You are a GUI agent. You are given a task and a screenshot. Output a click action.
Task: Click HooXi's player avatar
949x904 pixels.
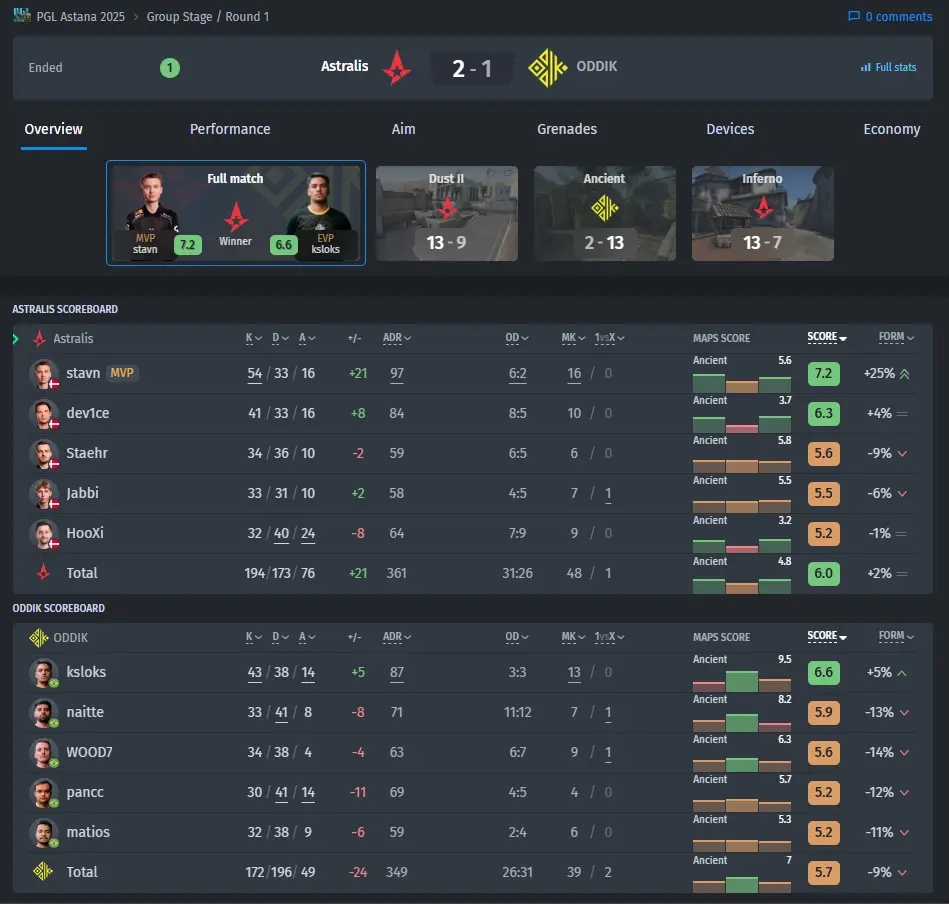tap(44, 533)
